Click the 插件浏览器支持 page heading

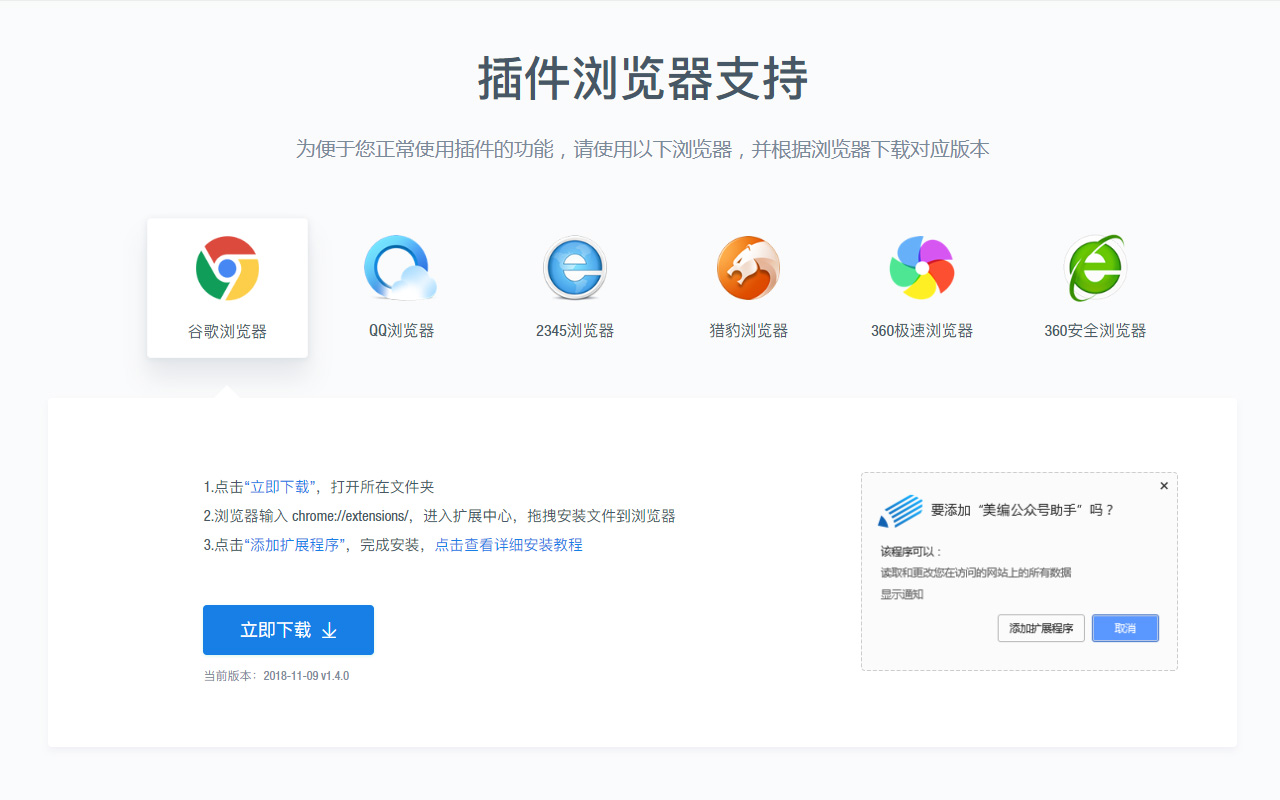coord(640,76)
